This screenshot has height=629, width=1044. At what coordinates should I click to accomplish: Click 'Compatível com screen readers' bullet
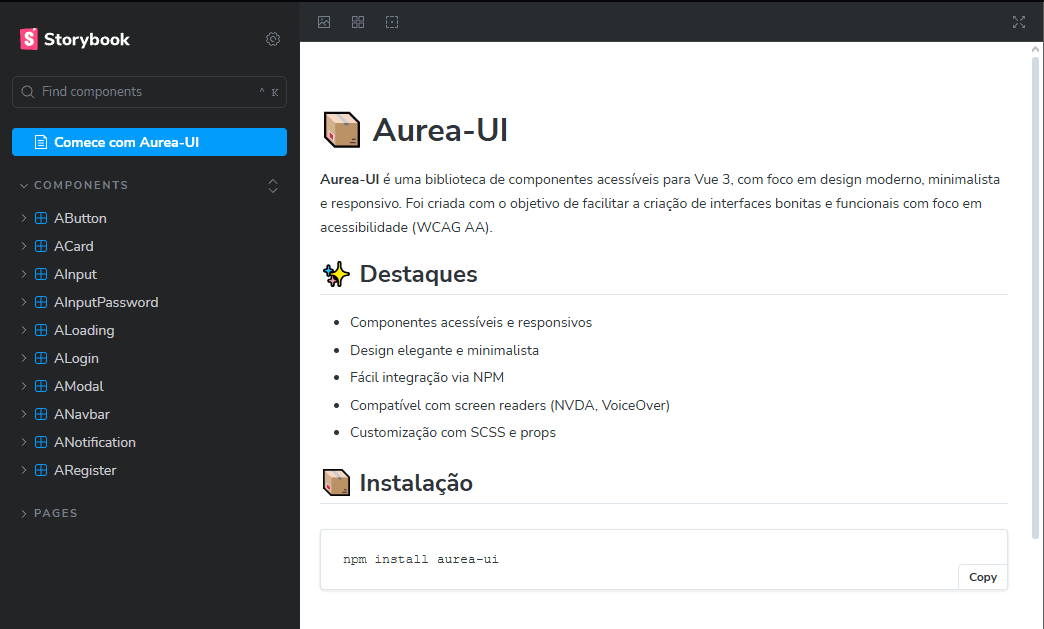[x=509, y=405]
